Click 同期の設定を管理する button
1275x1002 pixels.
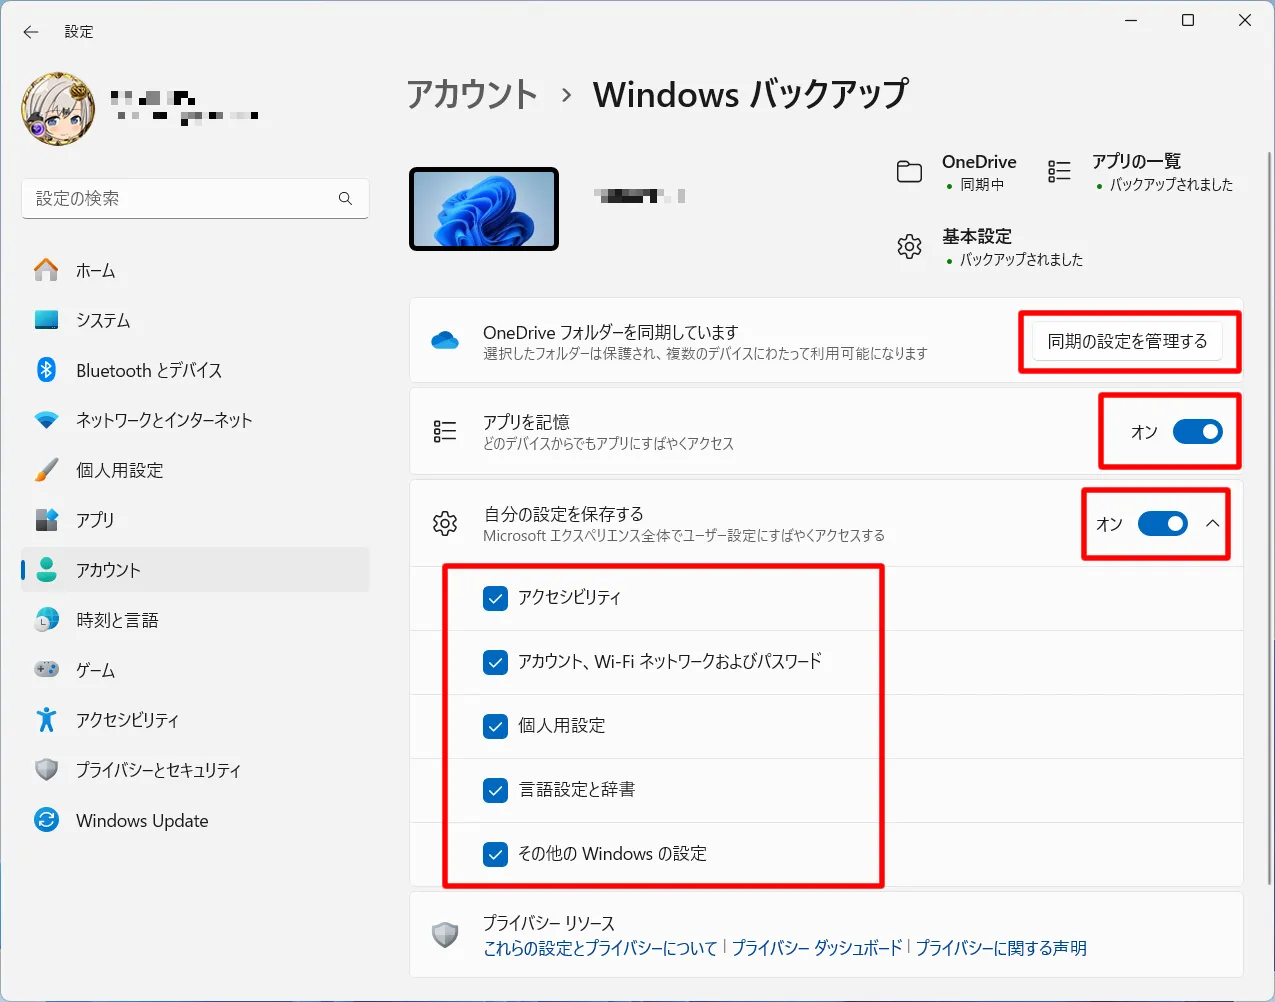click(1127, 341)
